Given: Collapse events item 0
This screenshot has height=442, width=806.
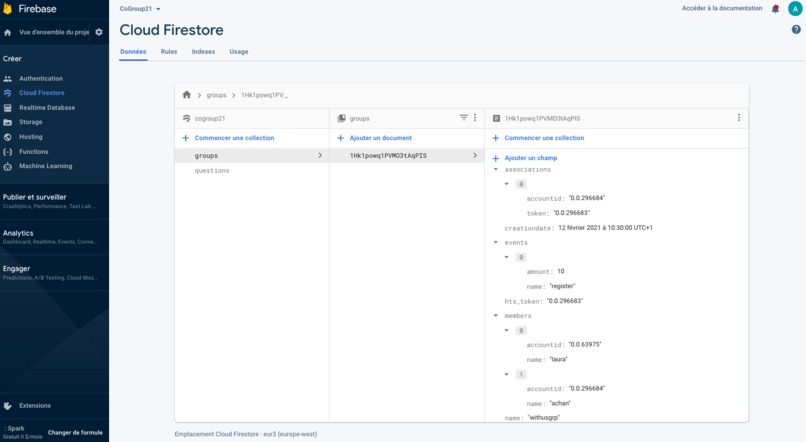Looking at the screenshot, I should 506,257.
